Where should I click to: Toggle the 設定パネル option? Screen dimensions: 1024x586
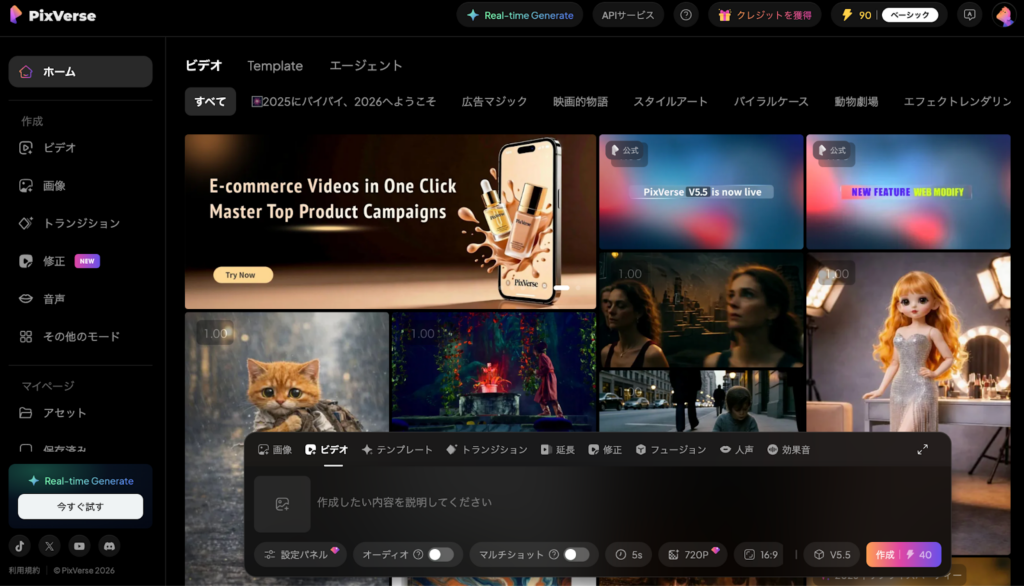(x=299, y=553)
